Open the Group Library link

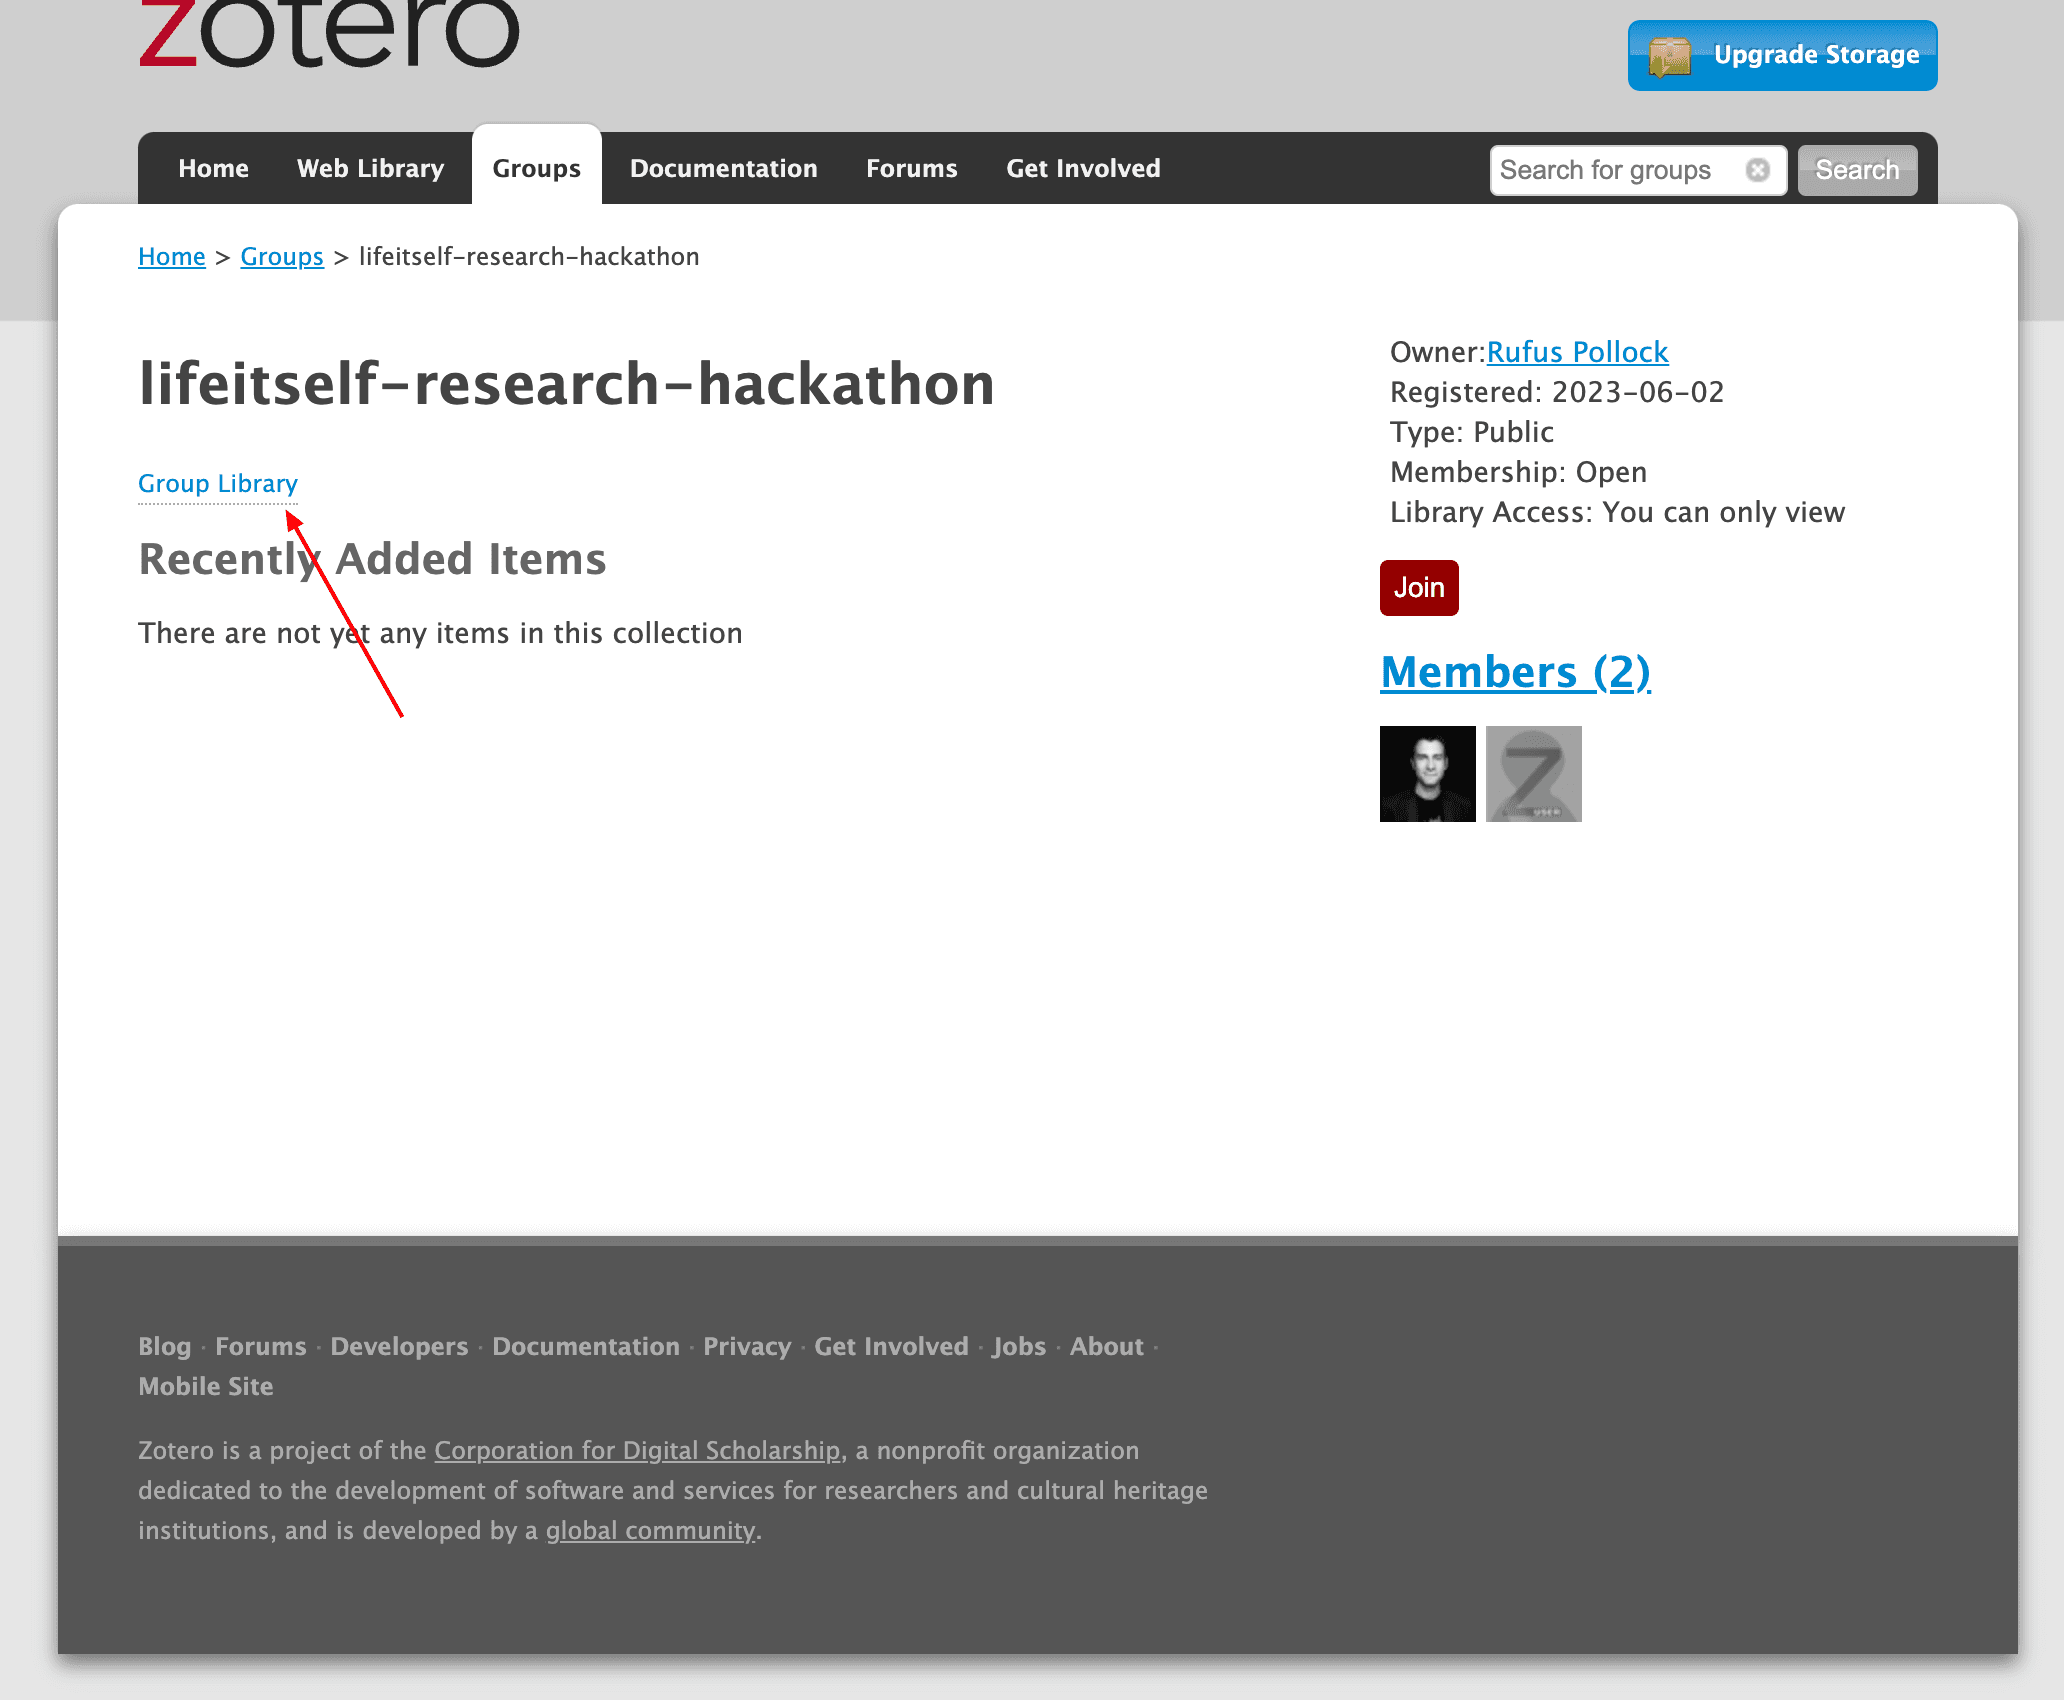pos(218,484)
